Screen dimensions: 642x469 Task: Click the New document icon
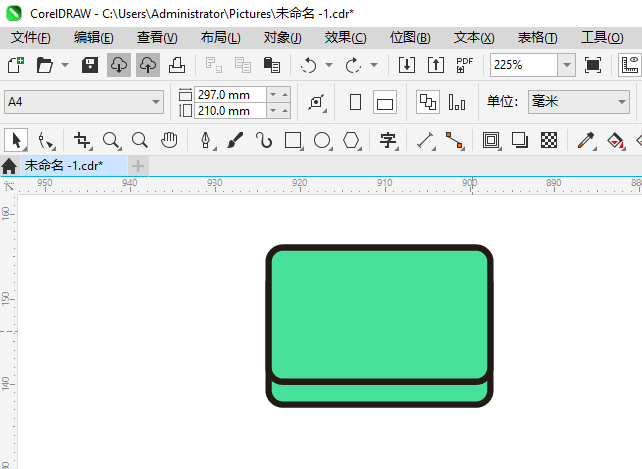pyautogui.click(x=16, y=65)
